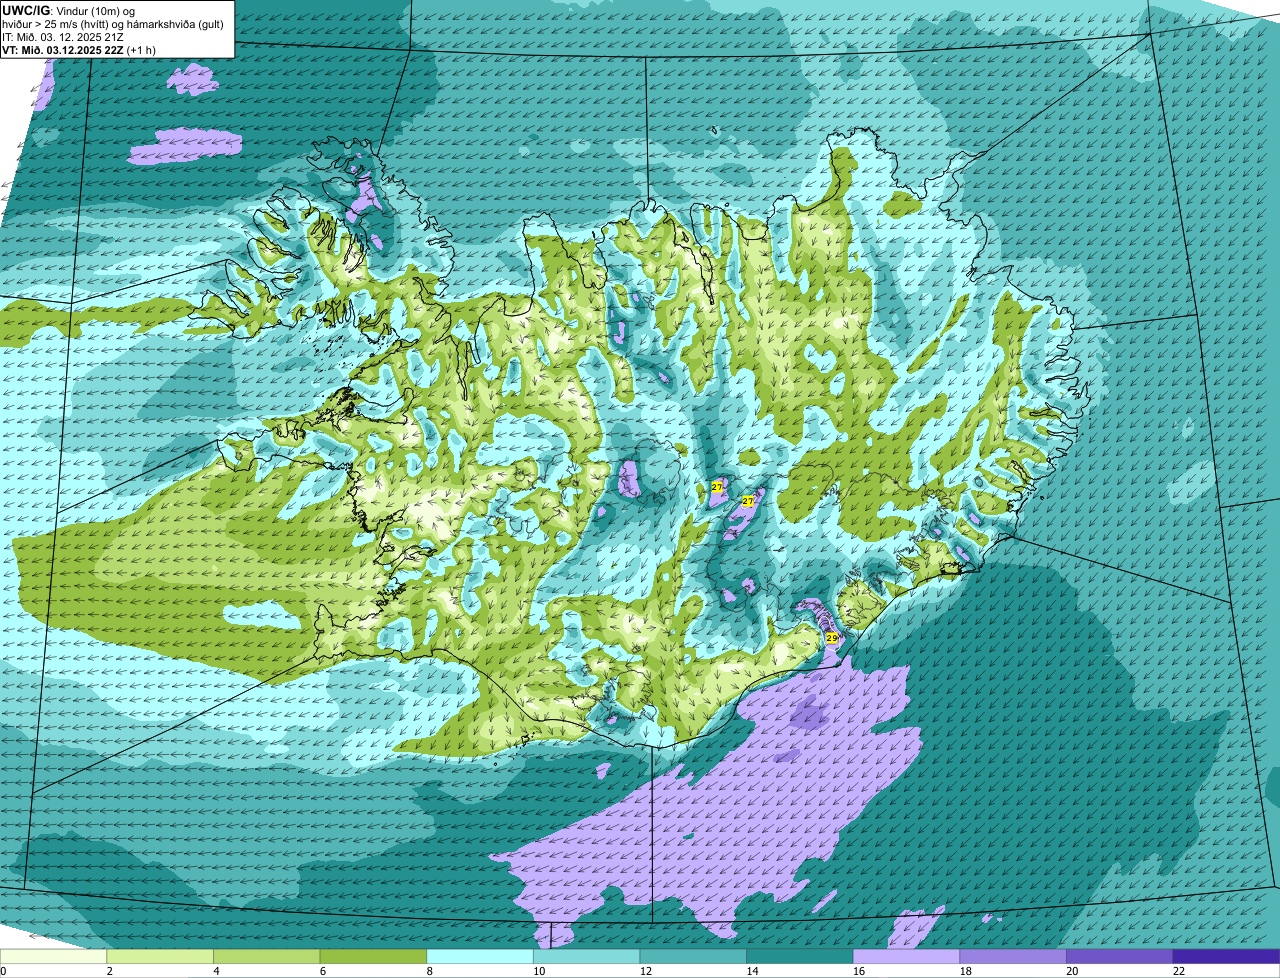Select the 8–10 m/s legend color
Viewport: 1280px width, 978px height.
(x=480, y=956)
